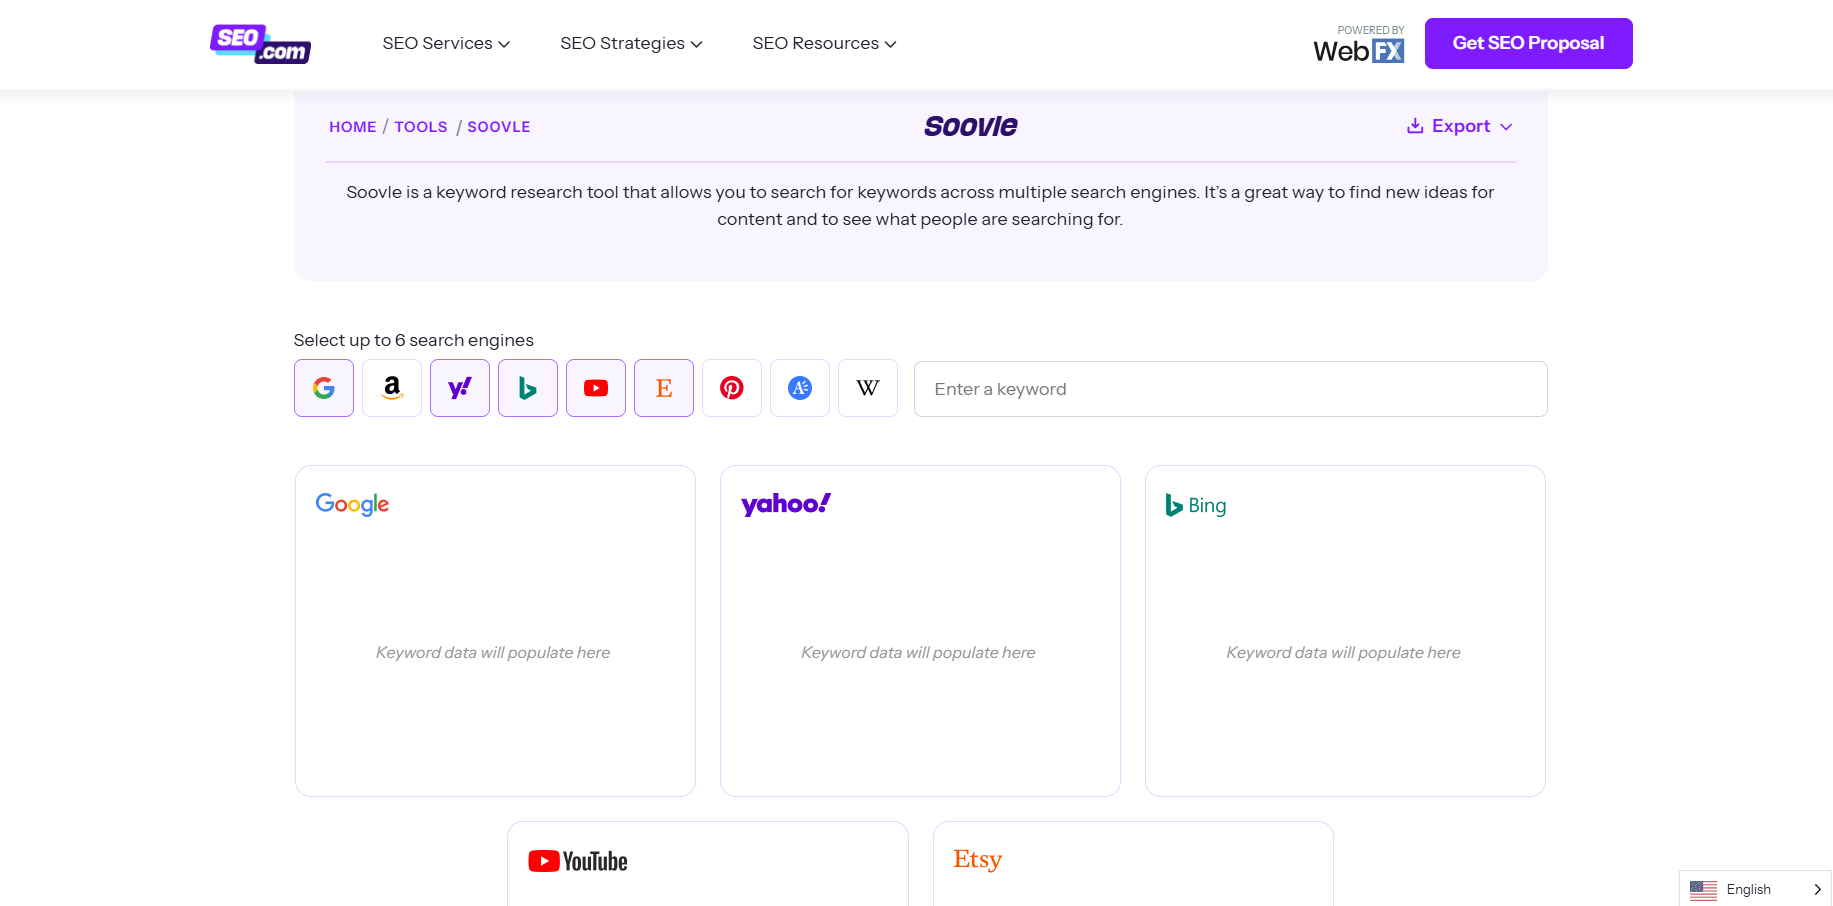Toggle the Pinterest search engine button
This screenshot has height=906, width=1833.
(732, 388)
